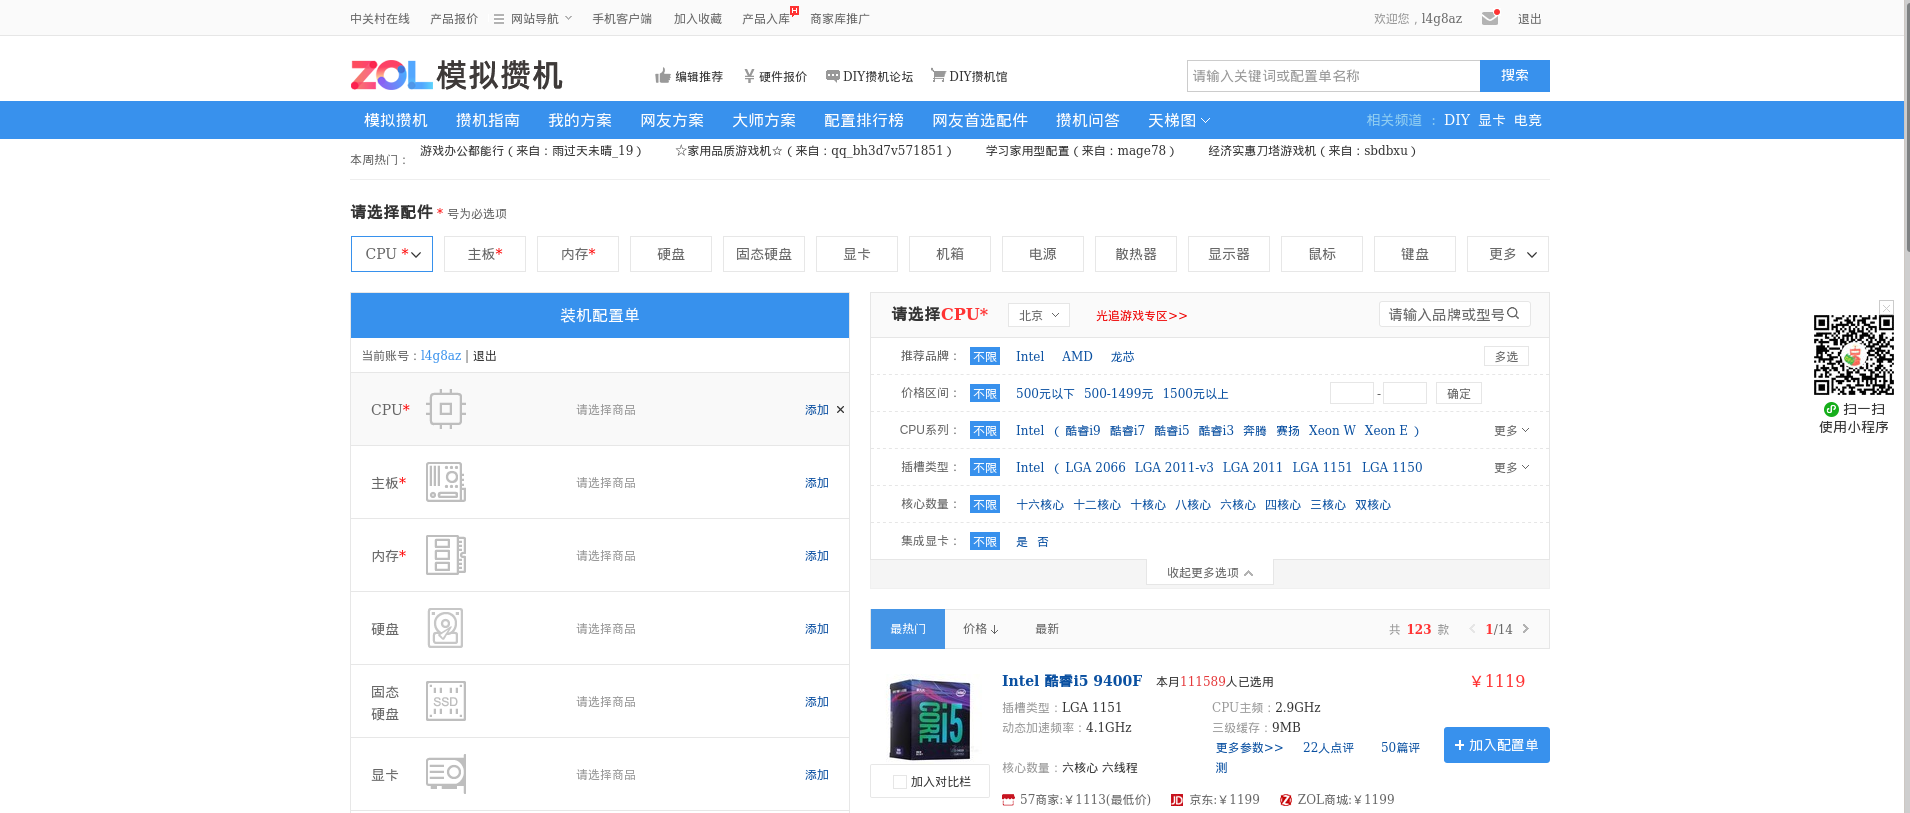Select 不限 for CPU系列
Screen dimensions: 1910x813
point(985,431)
